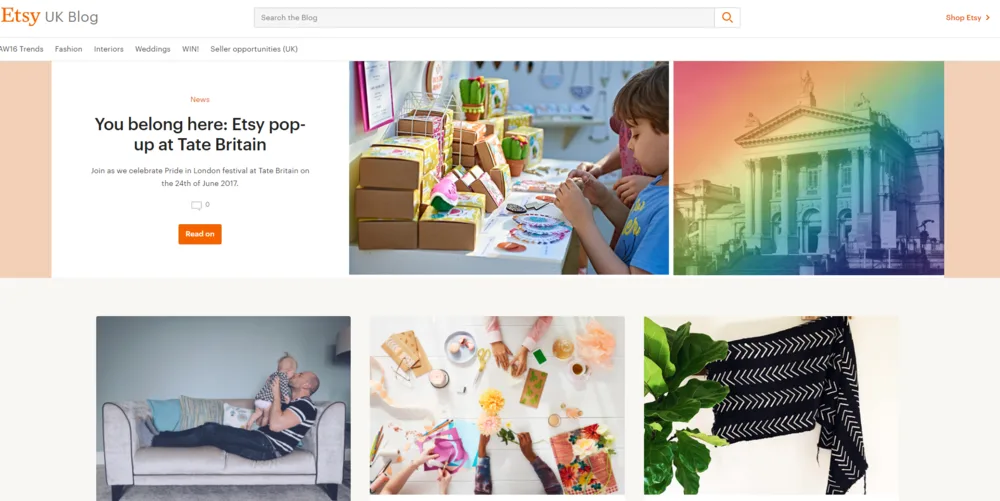
Task: Open the WIN! section
Action: (x=190, y=49)
